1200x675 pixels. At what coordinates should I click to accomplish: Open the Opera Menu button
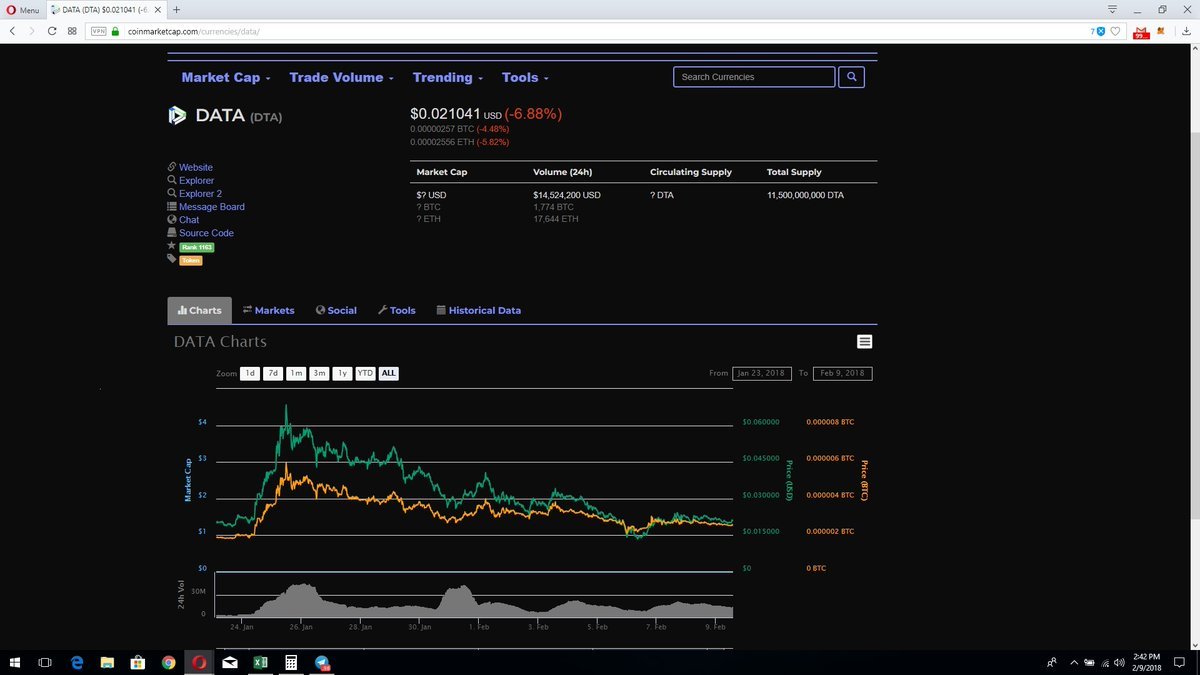coord(23,9)
